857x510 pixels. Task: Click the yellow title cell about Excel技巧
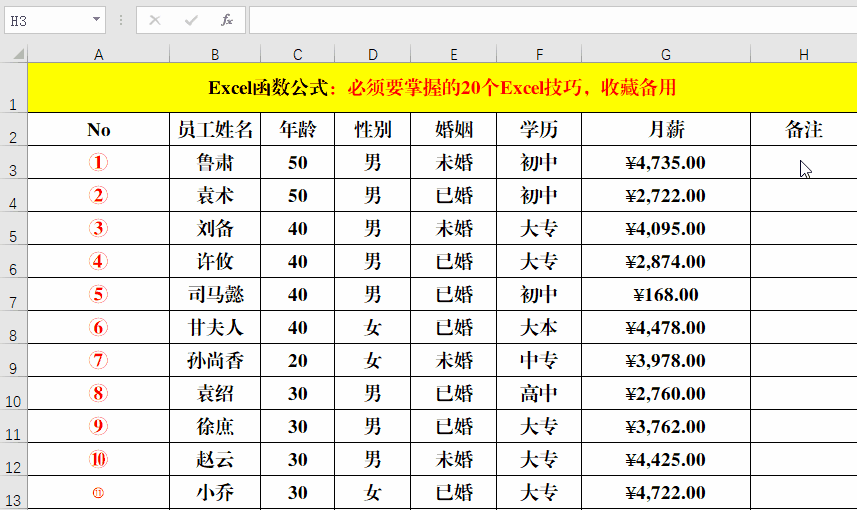(442, 87)
